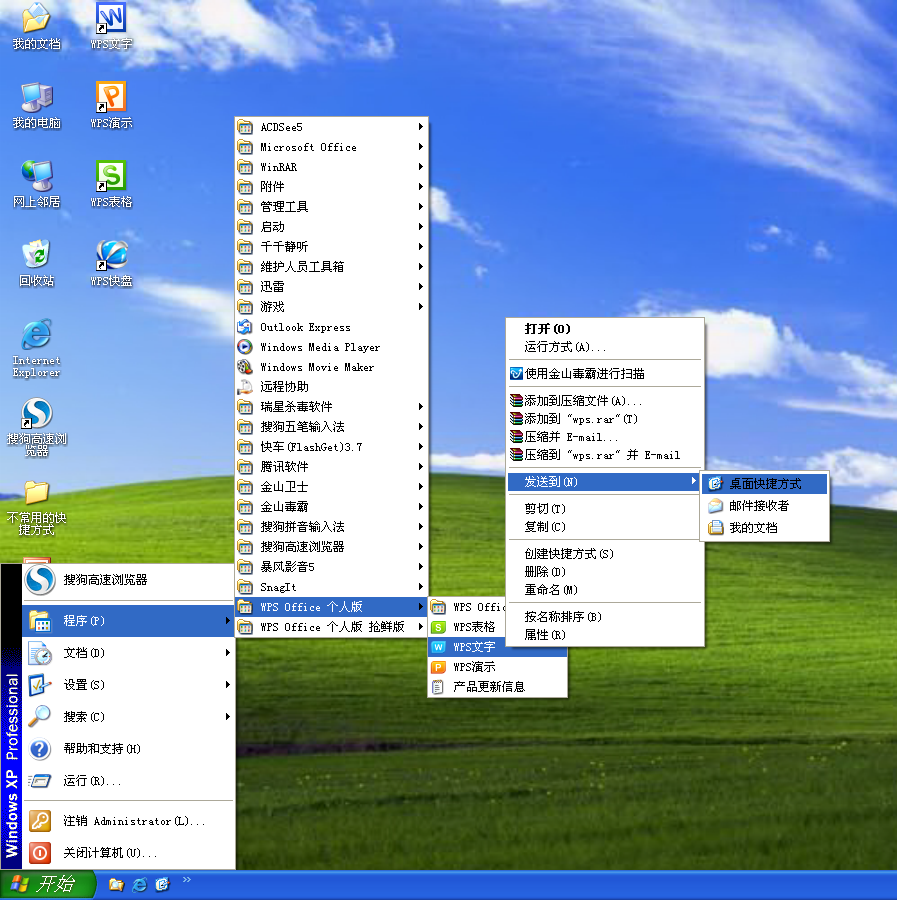Viewport: 897px width, 900px height.
Task: Click the third quick launch browser icon
Action: coord(162,885)
